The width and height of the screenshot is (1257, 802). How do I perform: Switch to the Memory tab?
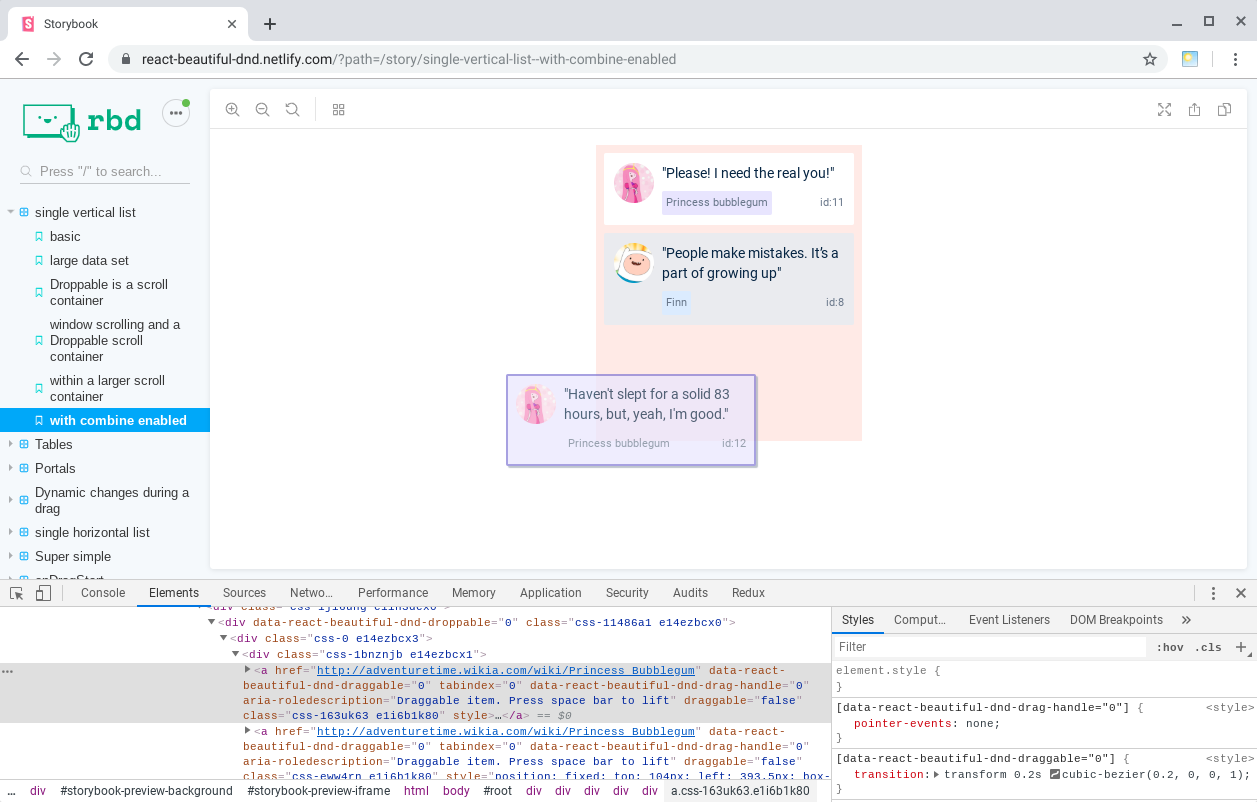[x=474, y=593]
